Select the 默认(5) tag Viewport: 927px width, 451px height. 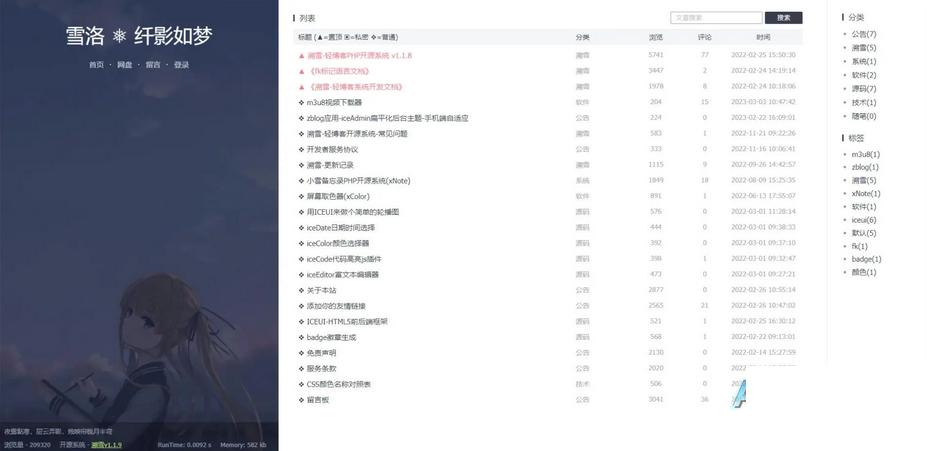click(x=864, y=233)
